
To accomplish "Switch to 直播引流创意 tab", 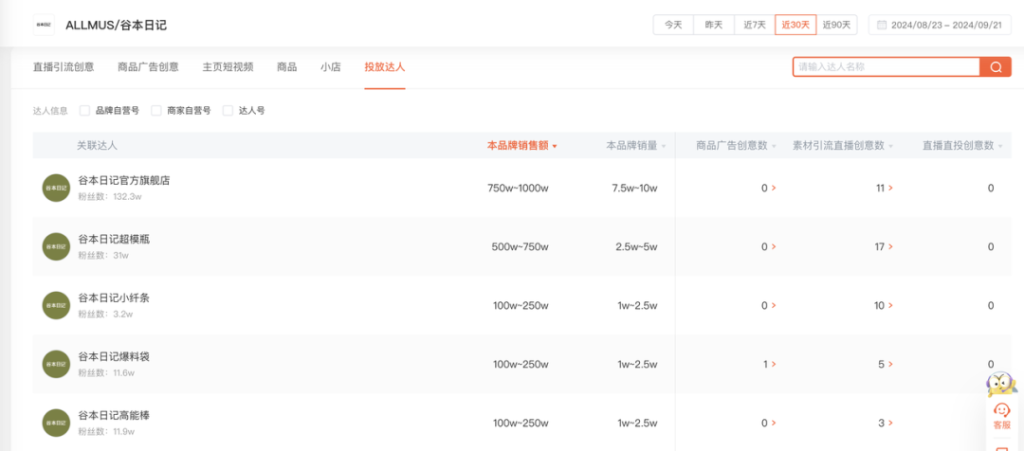I will click(63, 67).
